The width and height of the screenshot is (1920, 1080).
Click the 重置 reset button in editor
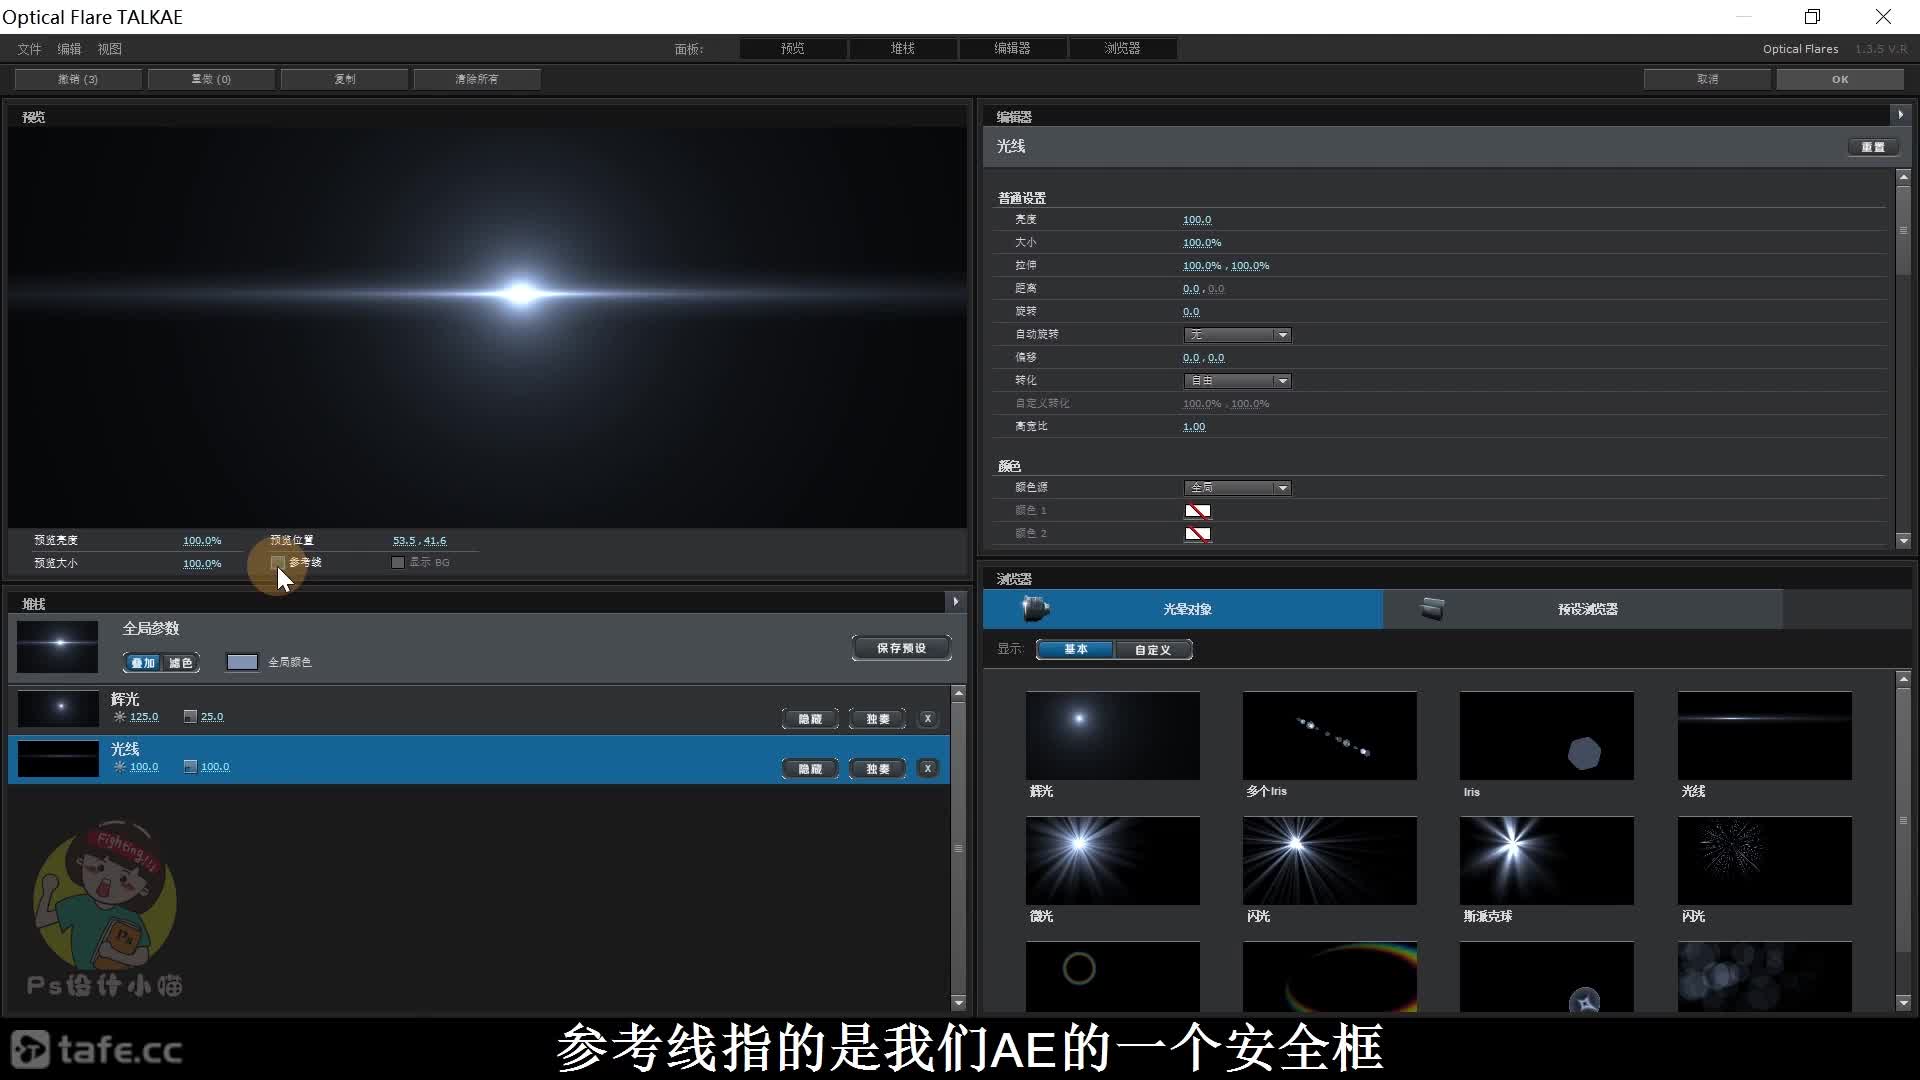(x=1873, y=147)
